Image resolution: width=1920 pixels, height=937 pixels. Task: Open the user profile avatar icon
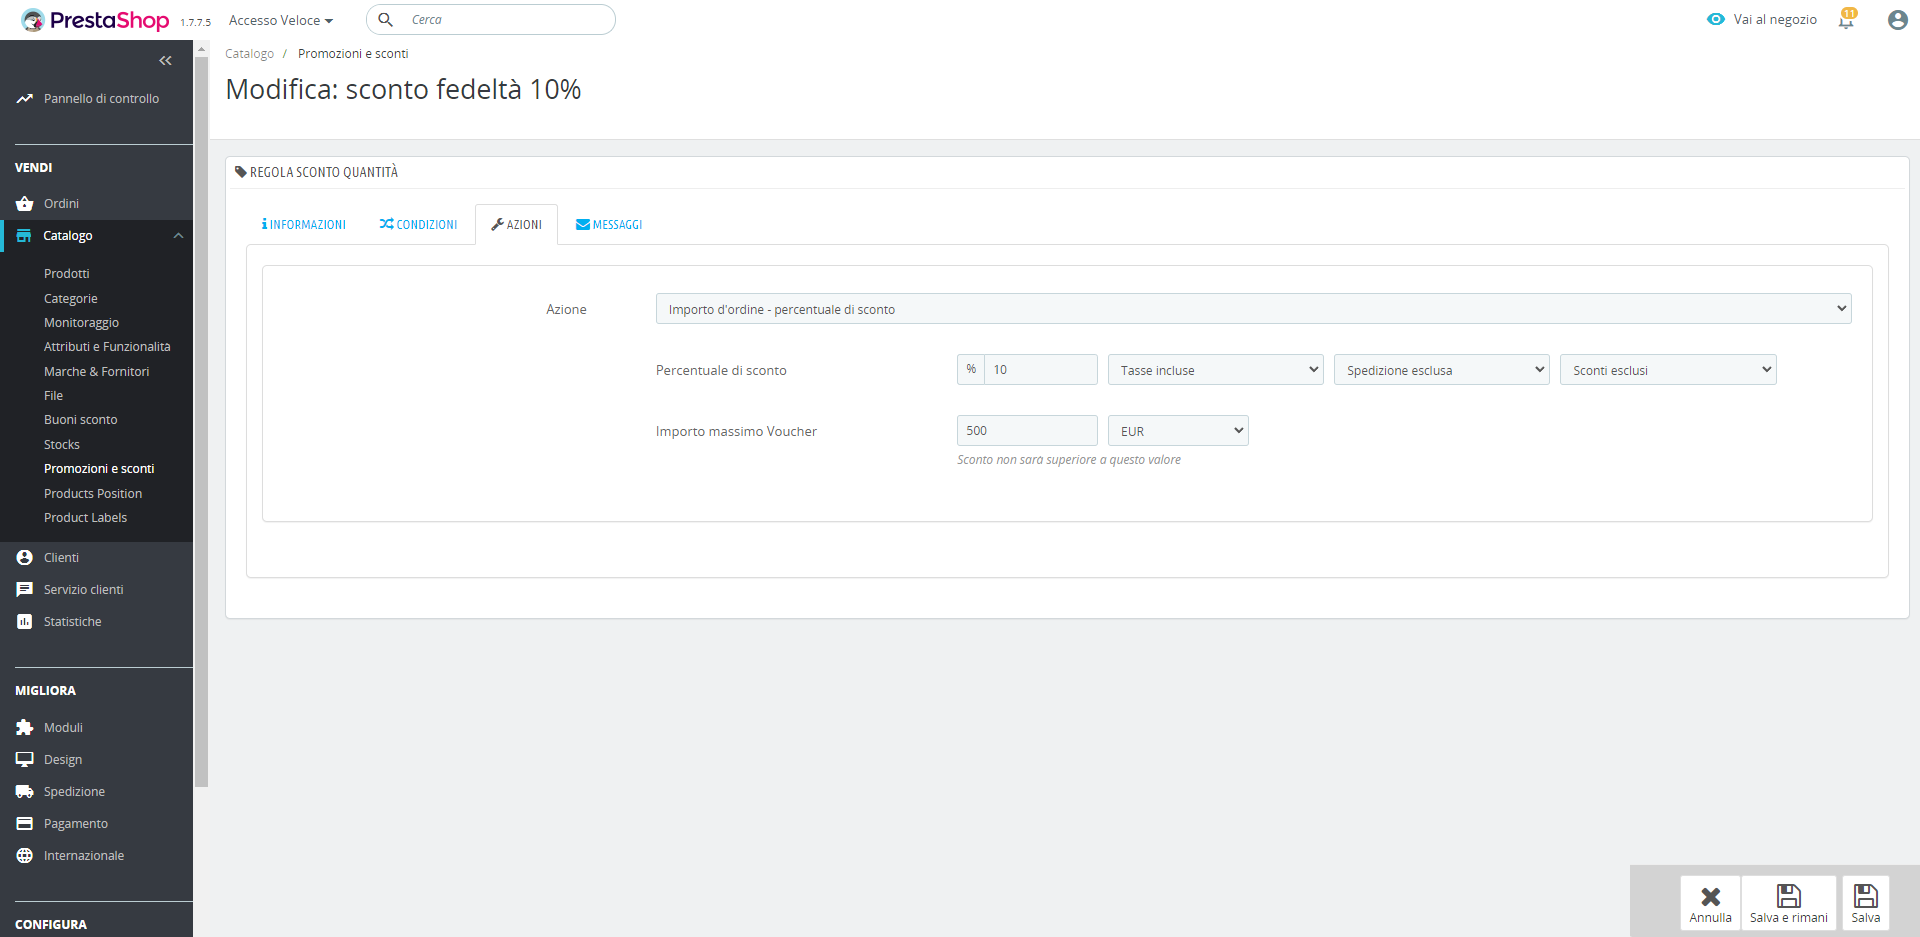point(1897,20)
